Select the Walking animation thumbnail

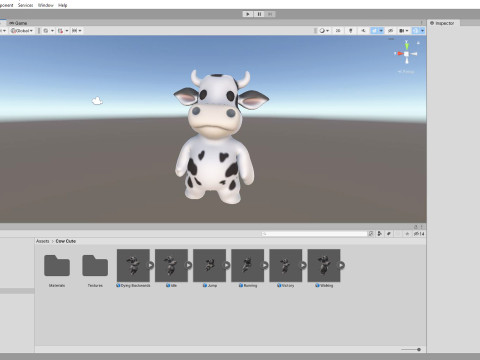[x=324, y=265]
